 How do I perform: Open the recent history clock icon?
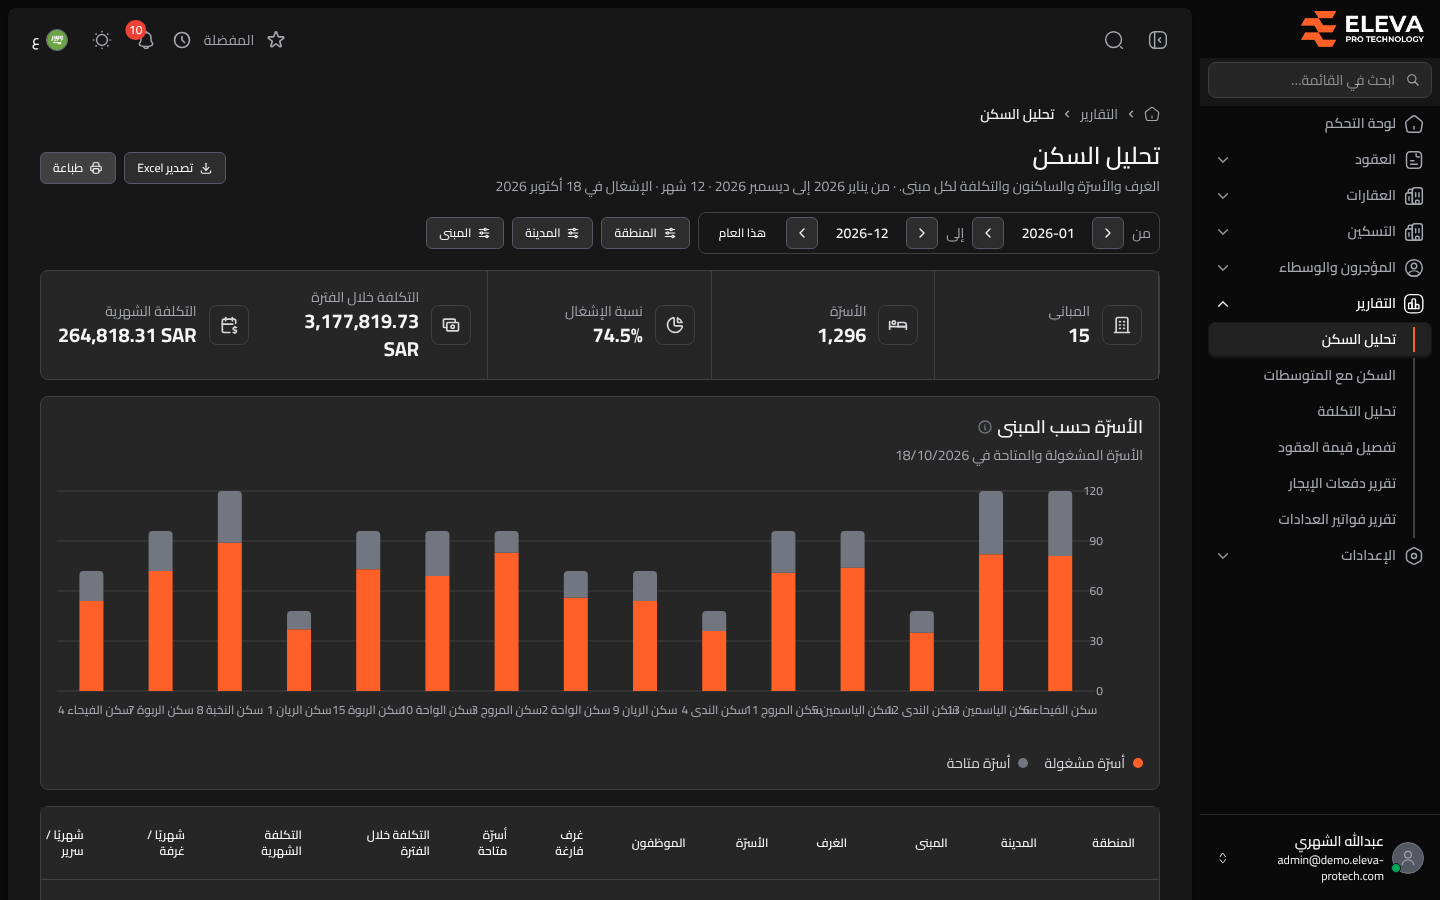click(182, 40)
